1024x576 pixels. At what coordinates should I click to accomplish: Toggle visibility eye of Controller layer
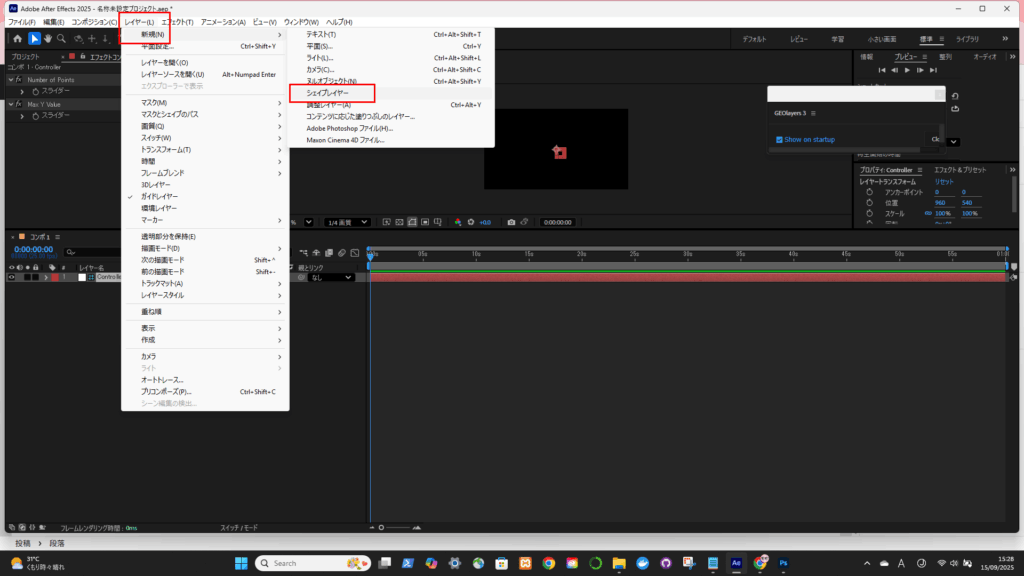(x=12, y=277)
